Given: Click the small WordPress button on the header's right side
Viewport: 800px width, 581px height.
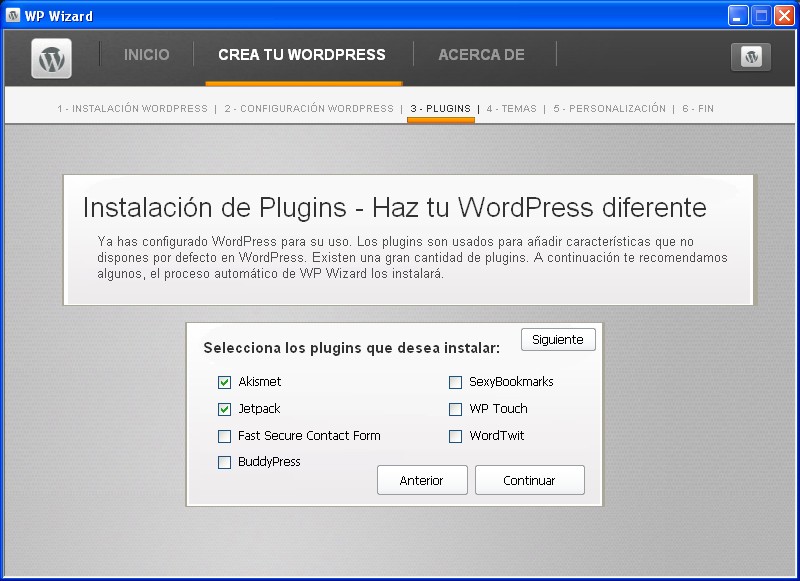Looking at the screenshot, I should [751, 57].
